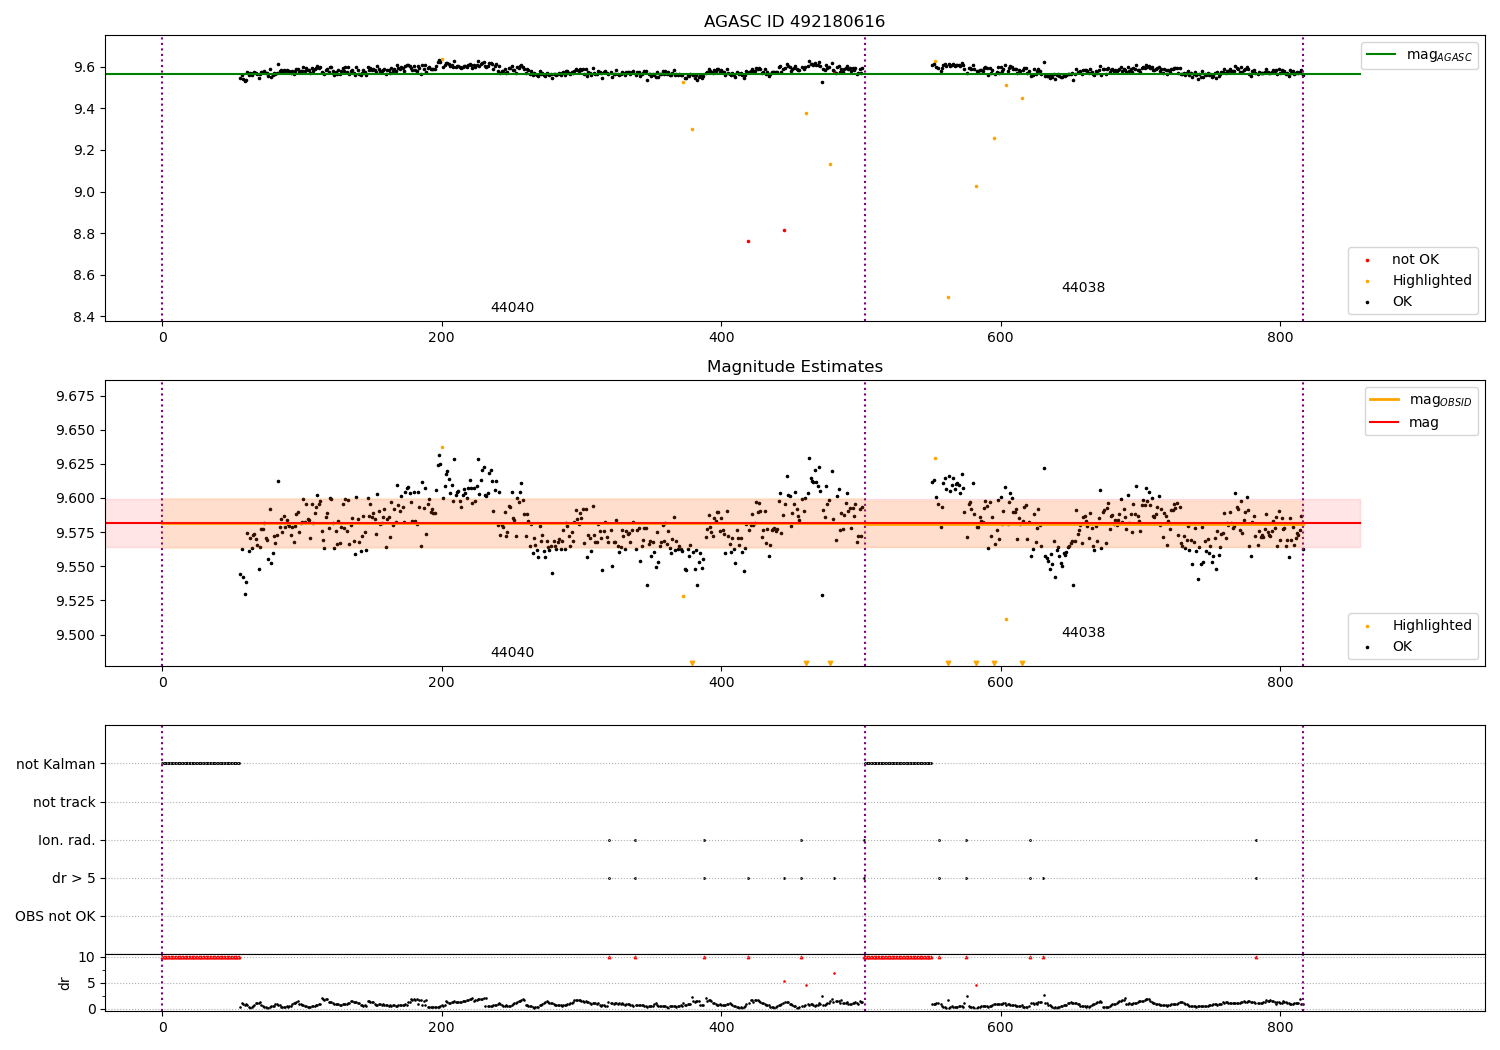Click the 'dr > 5' axis label

coord(74,878)
